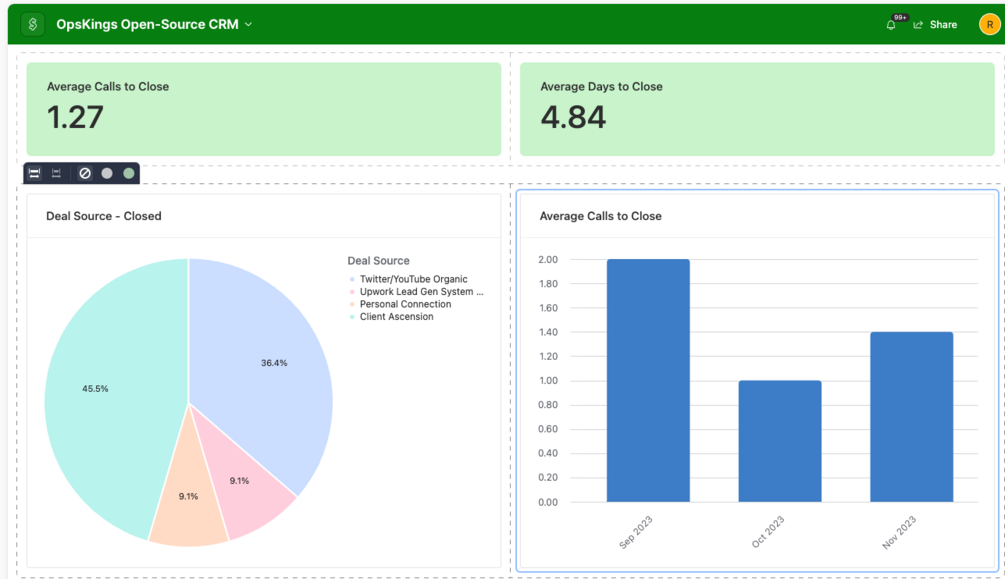Click the Average Days to Close 4.84 card

757,109
